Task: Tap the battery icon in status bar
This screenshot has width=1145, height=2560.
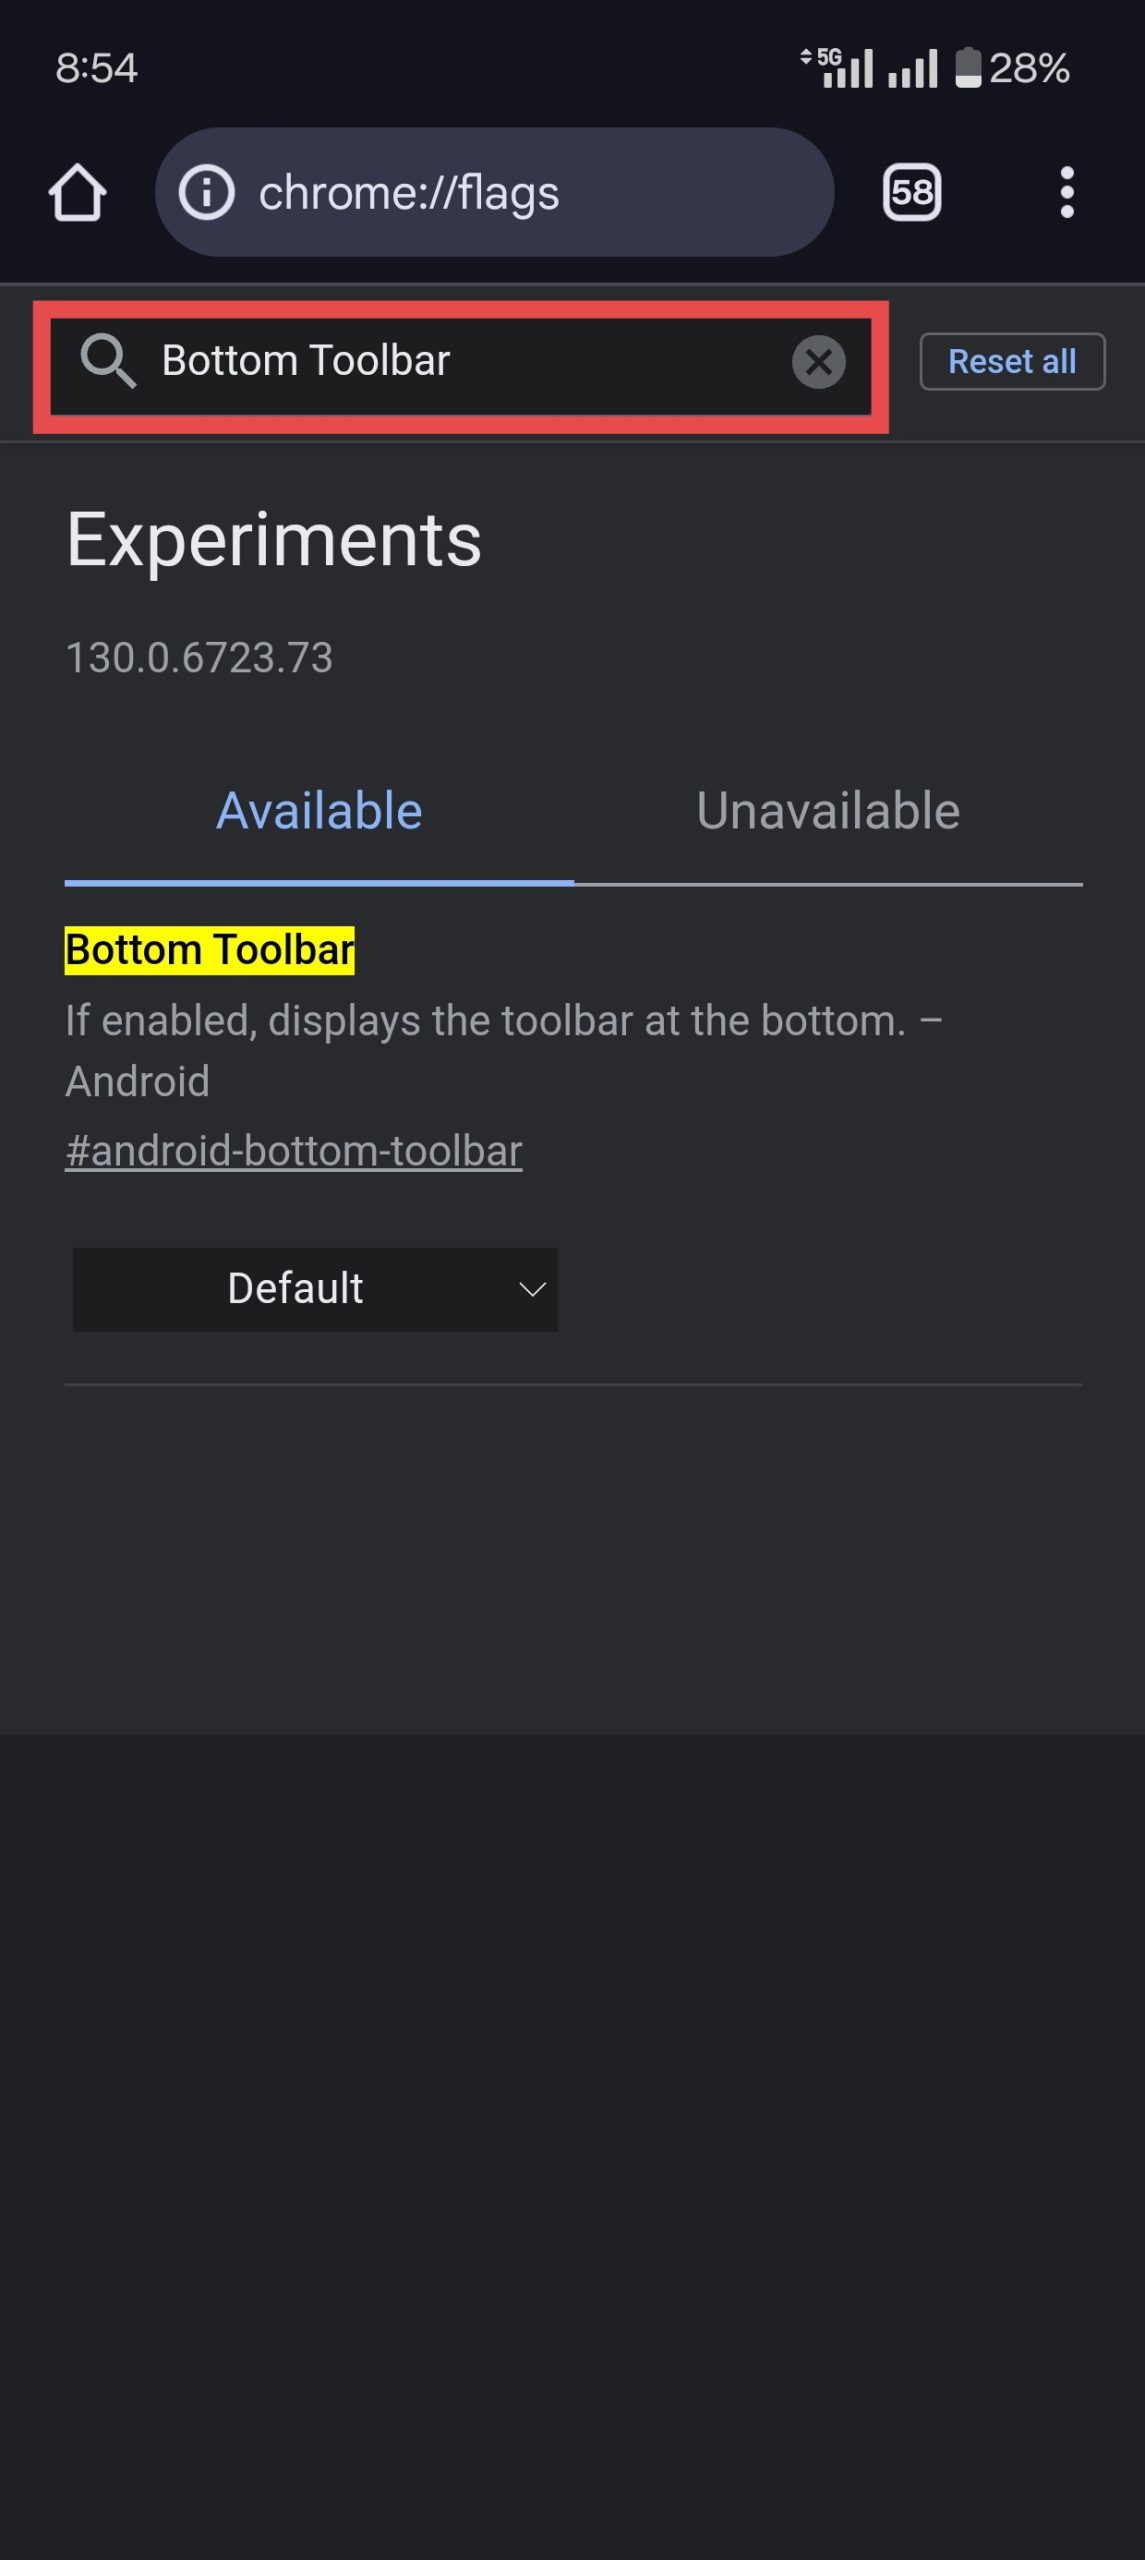Action: 967,68
